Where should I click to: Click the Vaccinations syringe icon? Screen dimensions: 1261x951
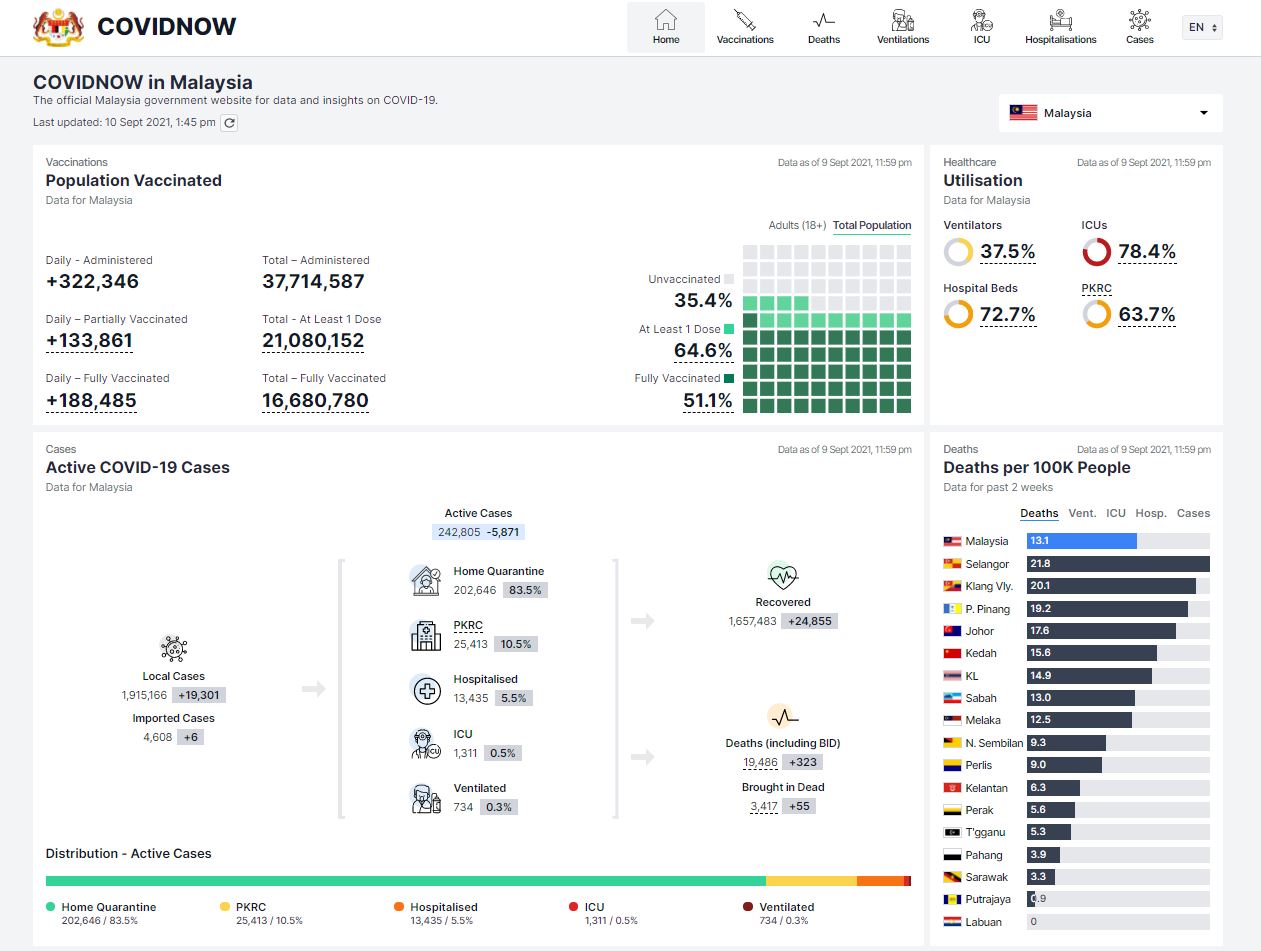coord(744,20)
